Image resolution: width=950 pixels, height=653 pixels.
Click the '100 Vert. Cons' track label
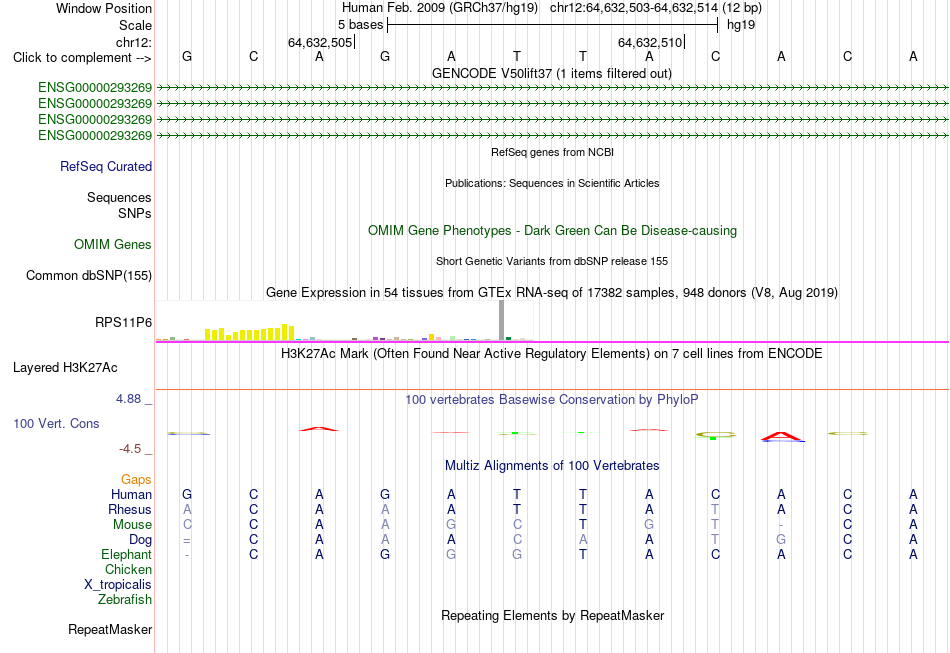click(56, 423)
